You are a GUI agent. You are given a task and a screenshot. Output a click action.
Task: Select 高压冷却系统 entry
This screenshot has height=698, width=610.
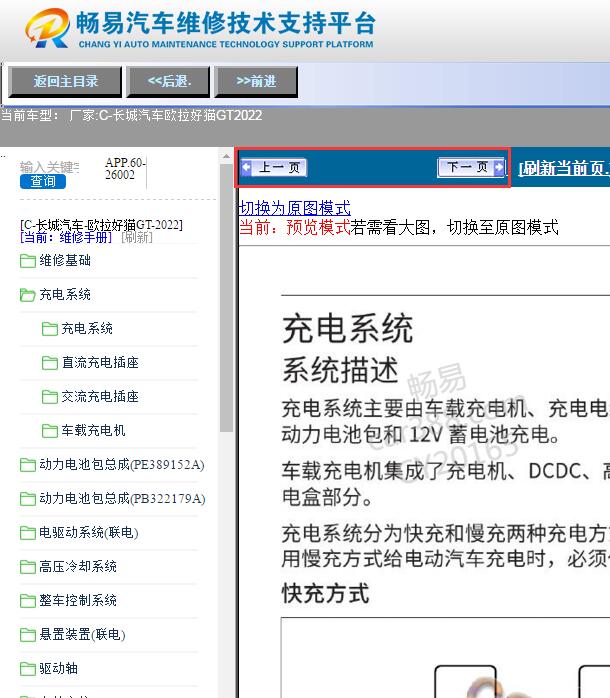[x=78, y=566]
